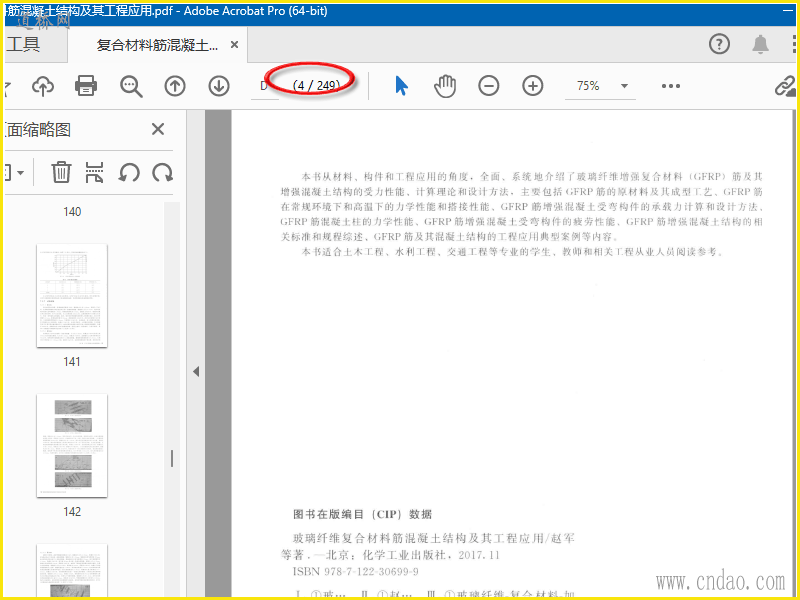800x600 pixels.
Task: Go to next page with down arrow
Action: [219, 86]
